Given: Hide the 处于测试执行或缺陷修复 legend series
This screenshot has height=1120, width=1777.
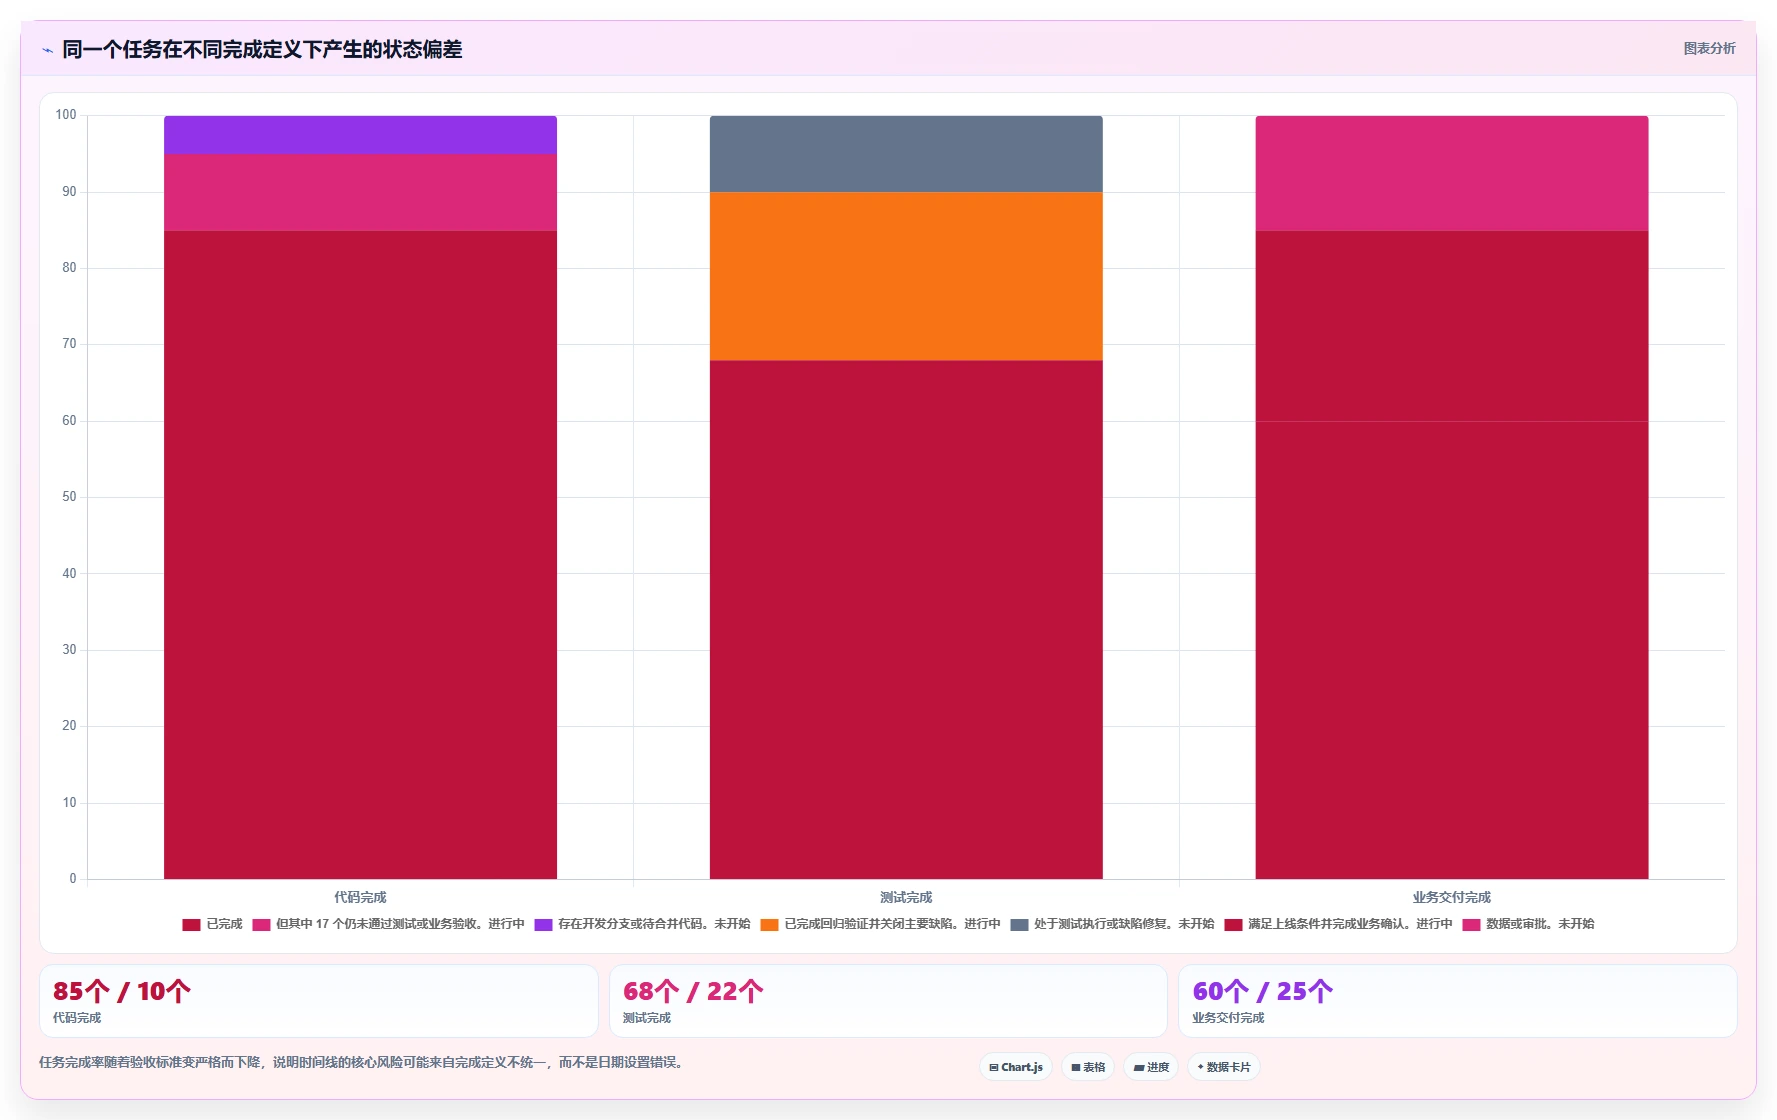Looking at the screenshot, I should (1112, 924).
